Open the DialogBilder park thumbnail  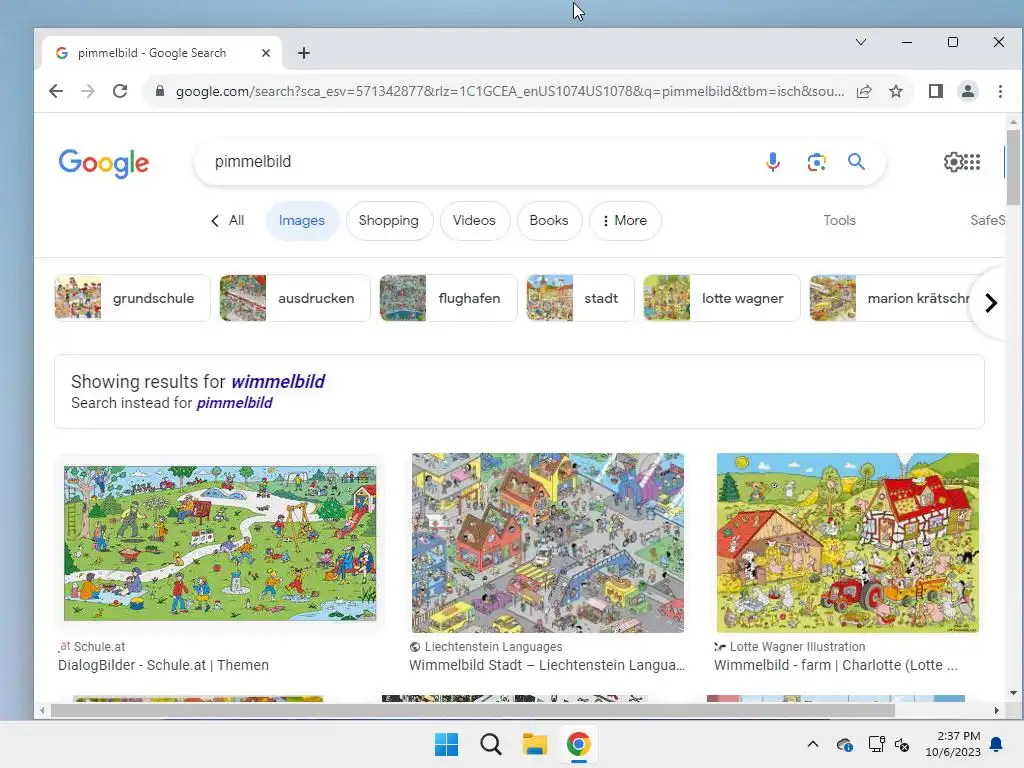[220, 543]
